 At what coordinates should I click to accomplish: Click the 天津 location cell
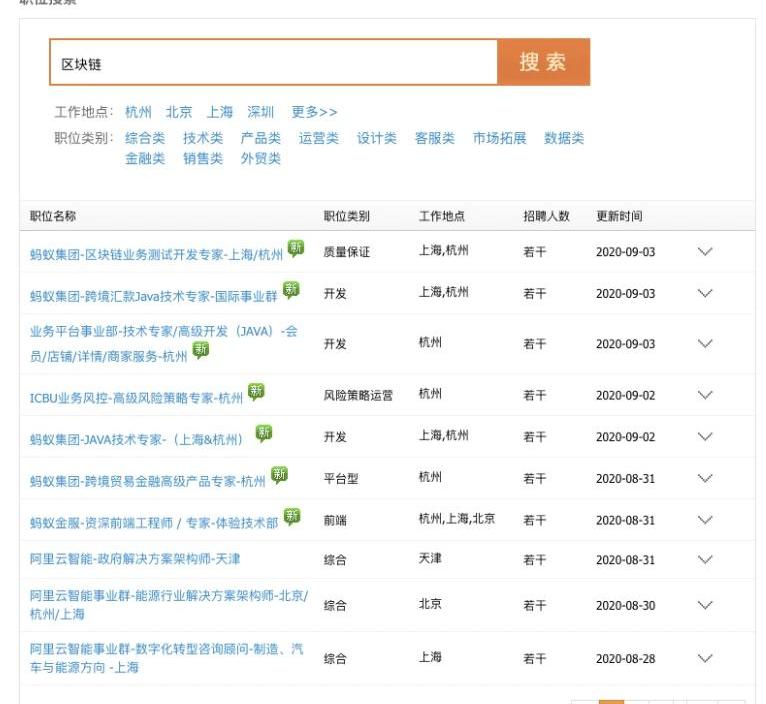pyautogui.click(x=430, y=558)
